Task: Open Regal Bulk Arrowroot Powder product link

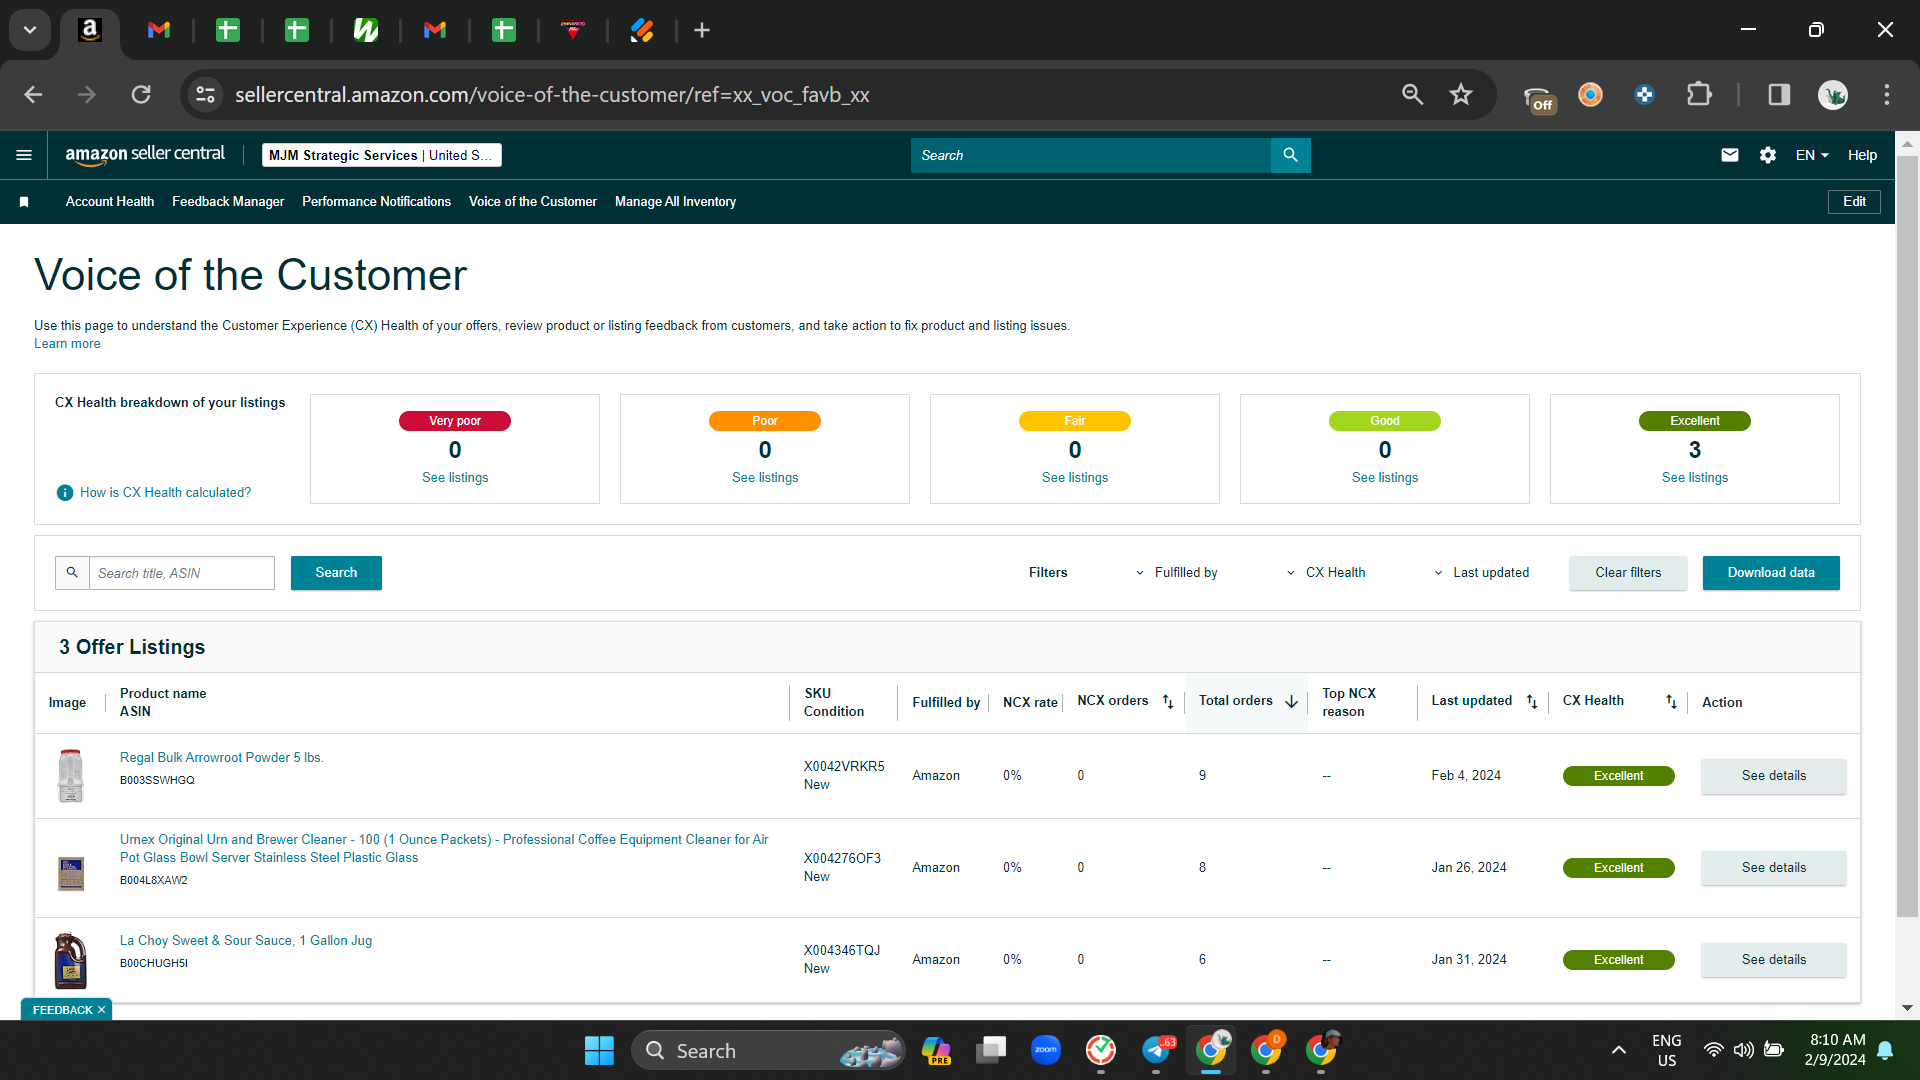Action: coord(221,758)
